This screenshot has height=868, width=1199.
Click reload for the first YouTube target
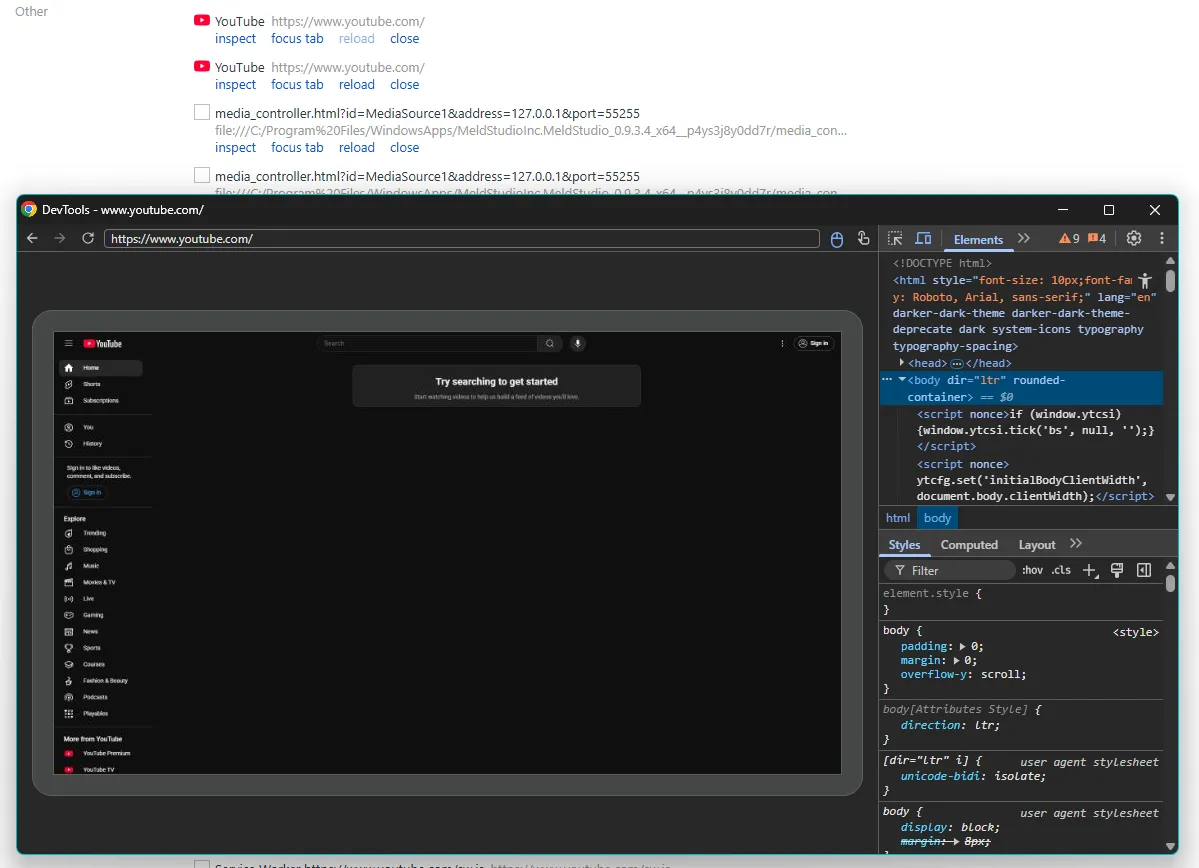(x=356, y=38)
